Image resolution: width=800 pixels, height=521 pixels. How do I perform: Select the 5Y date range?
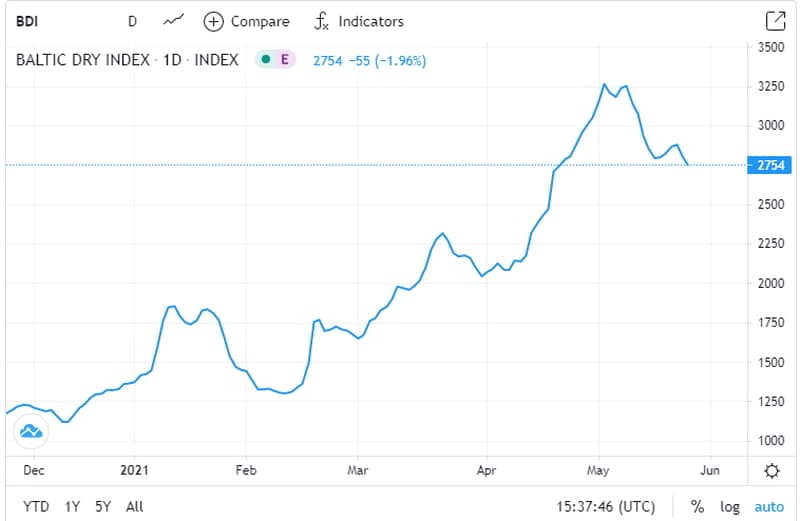tap(103, 507)
